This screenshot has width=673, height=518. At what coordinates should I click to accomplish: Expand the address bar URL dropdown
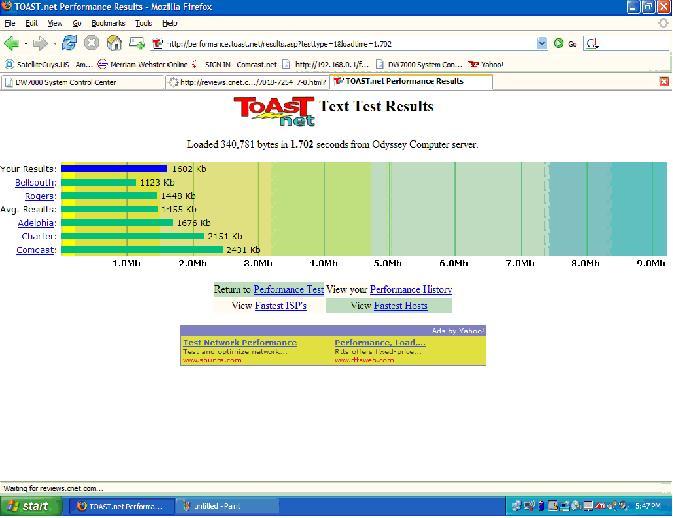pyautogui.click(x=542, y=43)
